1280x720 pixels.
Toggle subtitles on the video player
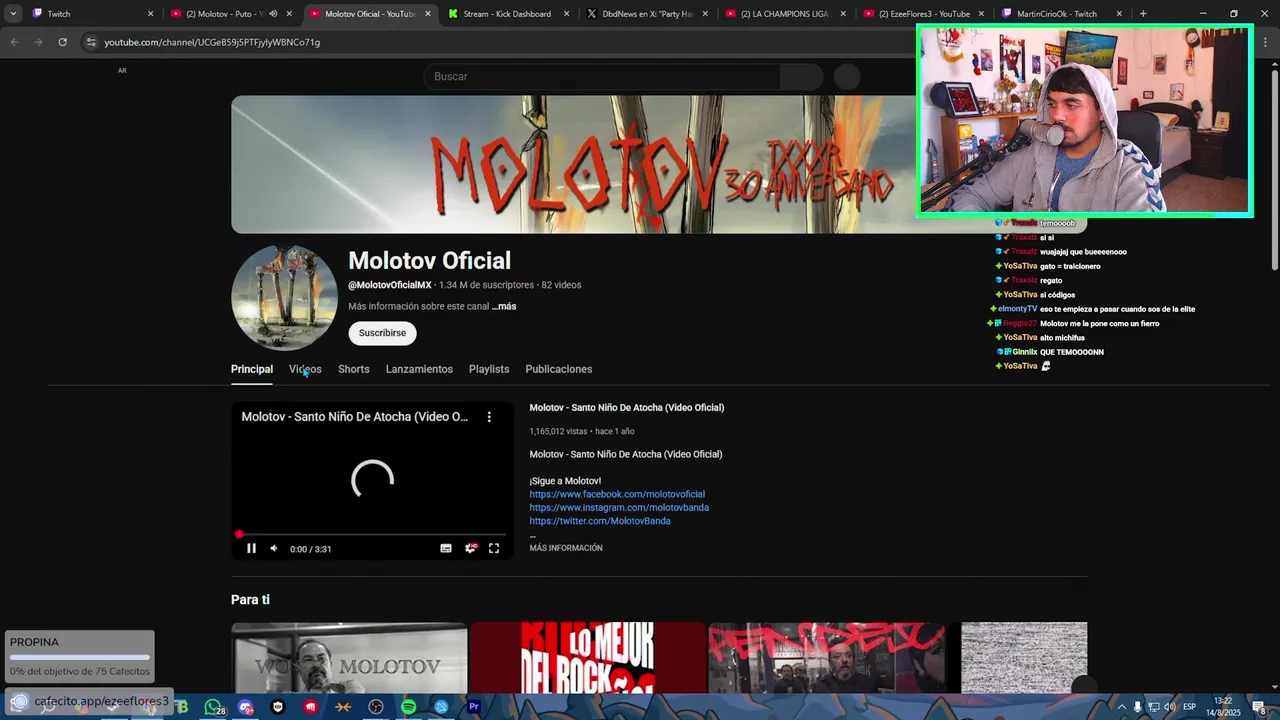446,548
